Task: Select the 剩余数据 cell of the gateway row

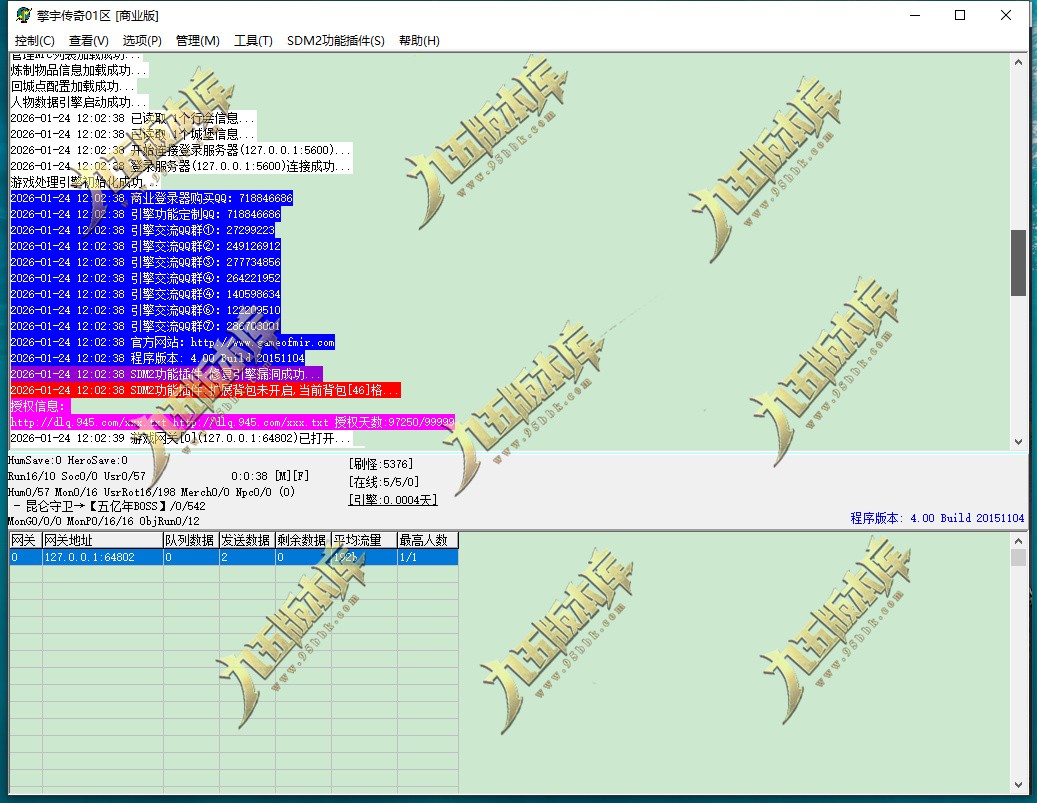Action: tap(303, 557)
